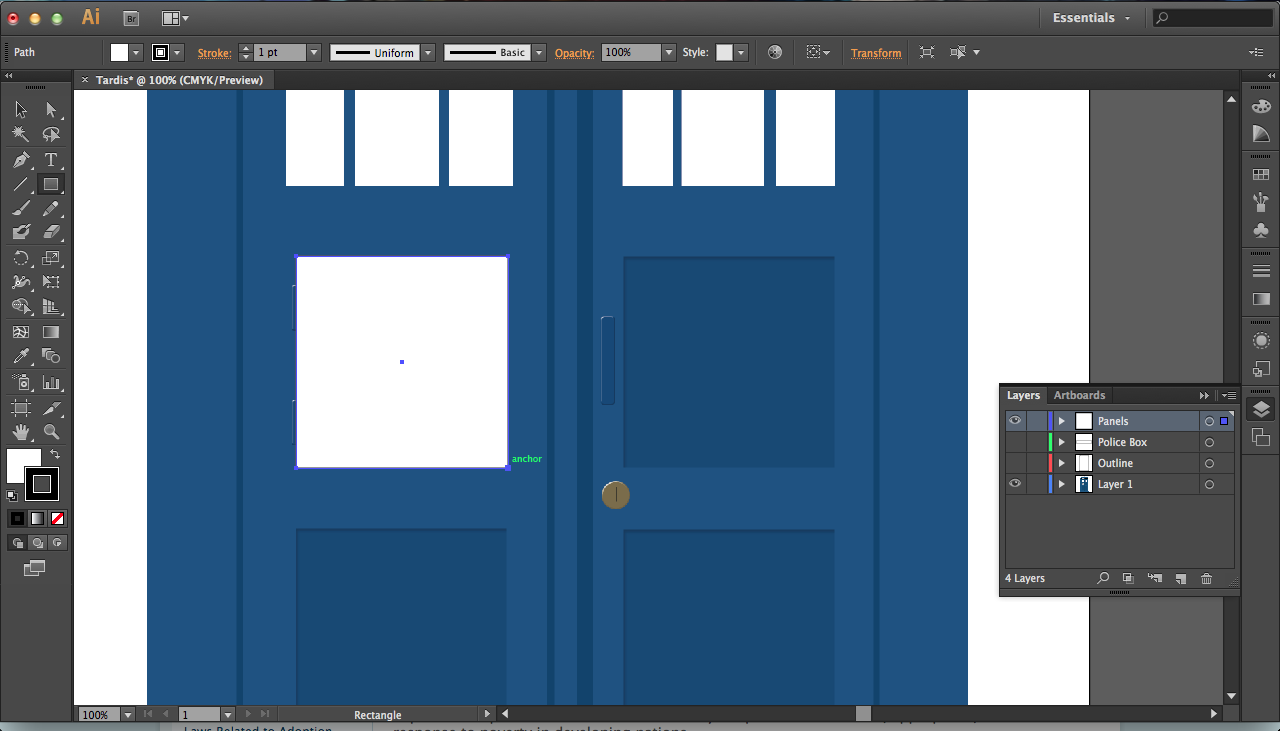This screenshot has width=1280, height=731.
Task: Click the create new layer icon
Action: pyautogui.click(x=1180, y=578)
